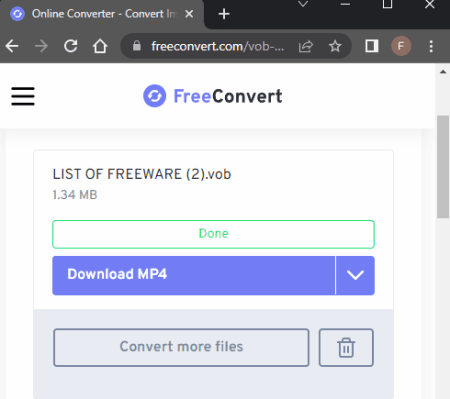The width and height of the screenshot is (450, 399).
Task: Click the page scrollbar thumb
Action: coord(443,167)
